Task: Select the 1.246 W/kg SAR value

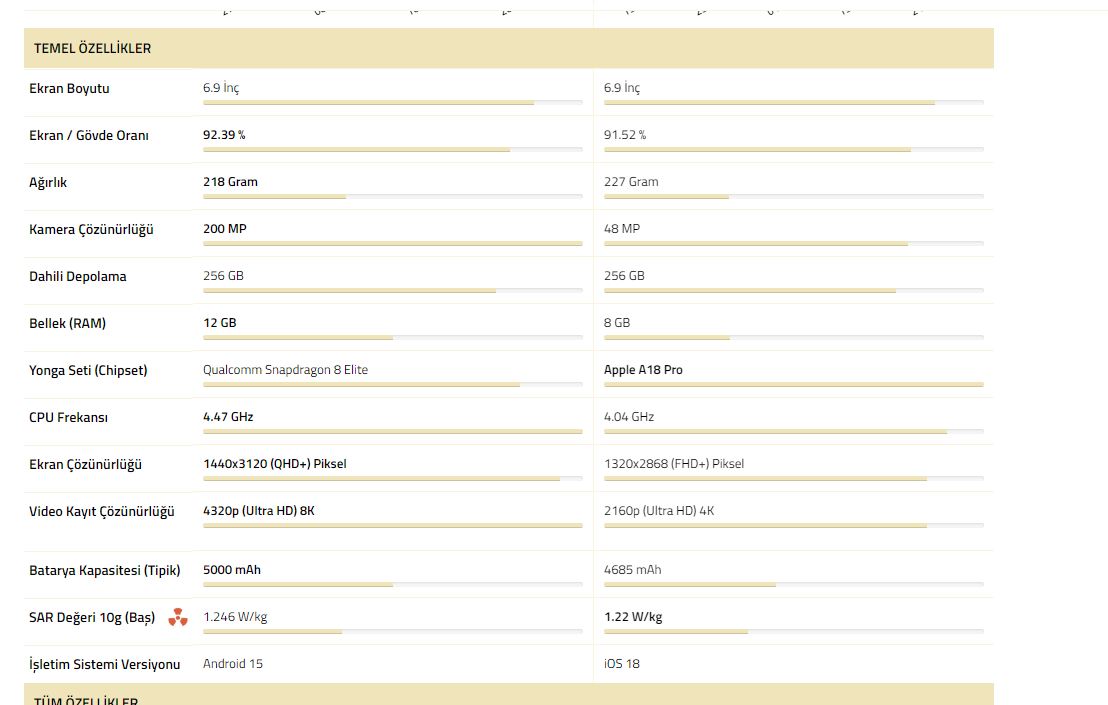Action: tap(235, 617)
